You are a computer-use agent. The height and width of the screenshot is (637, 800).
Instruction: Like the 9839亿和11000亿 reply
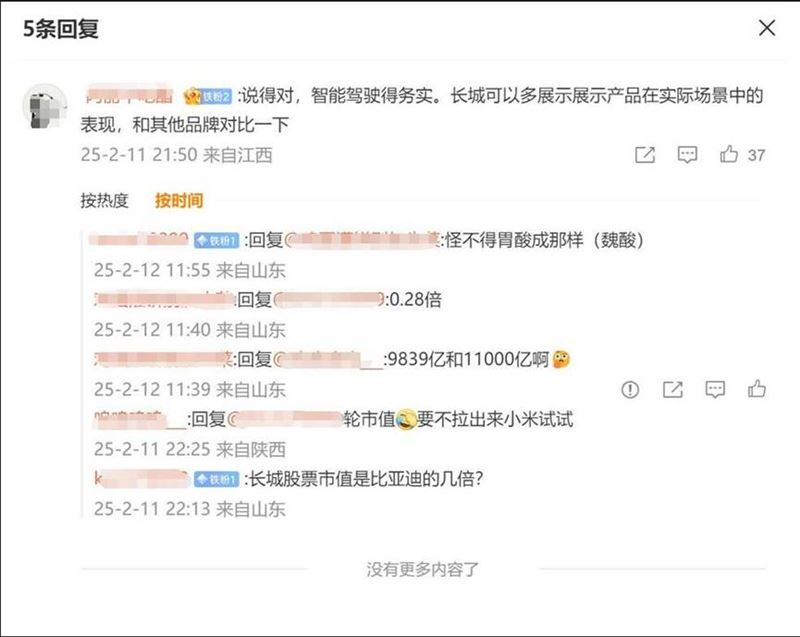click(757, 389)
